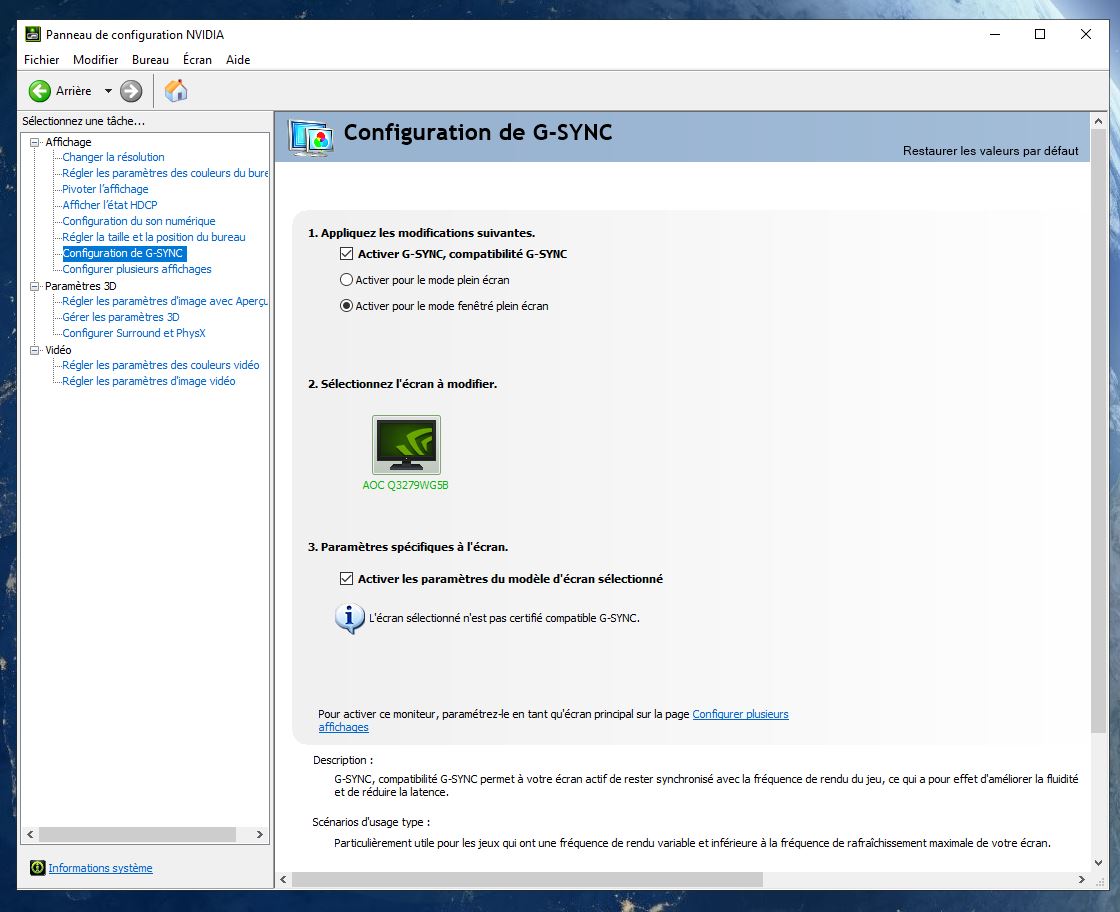1120x912 pixels.
Task: Click the Informations système icon
Action: pyautogui.click(x=37, y=868)
